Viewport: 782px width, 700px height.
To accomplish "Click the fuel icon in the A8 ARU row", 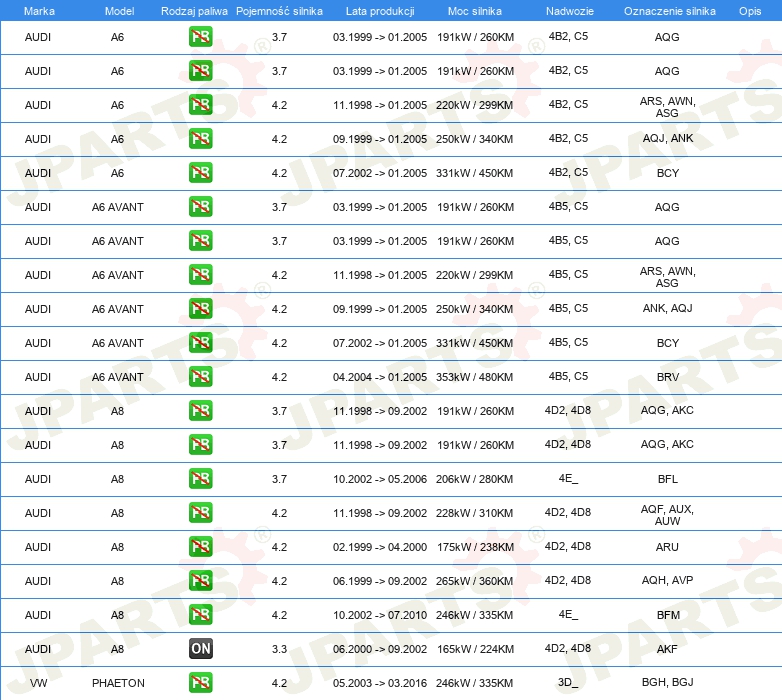I will [200, 547].
